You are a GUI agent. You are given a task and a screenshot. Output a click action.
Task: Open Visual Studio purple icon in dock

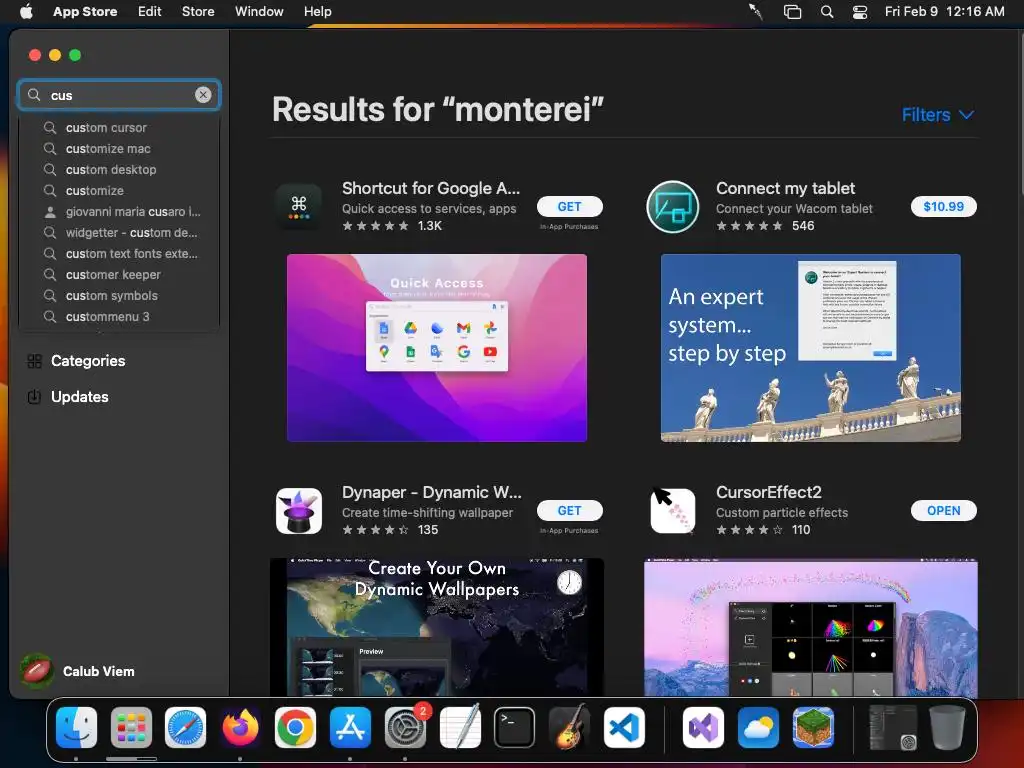pos(703,727)
